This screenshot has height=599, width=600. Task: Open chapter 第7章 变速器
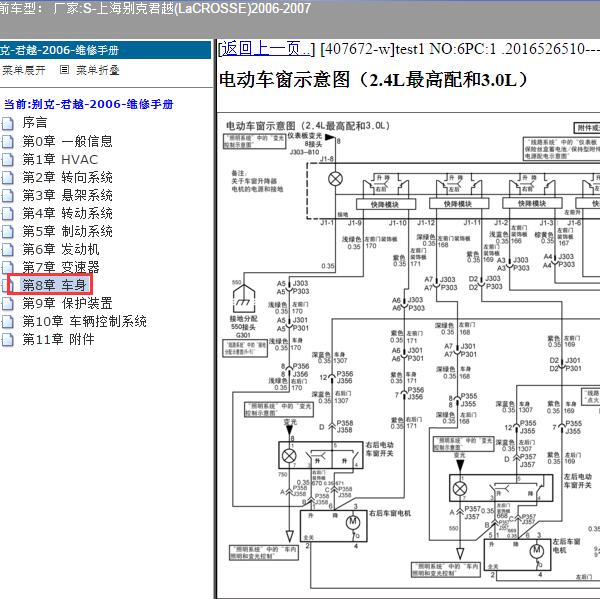[x=61, y=267]
